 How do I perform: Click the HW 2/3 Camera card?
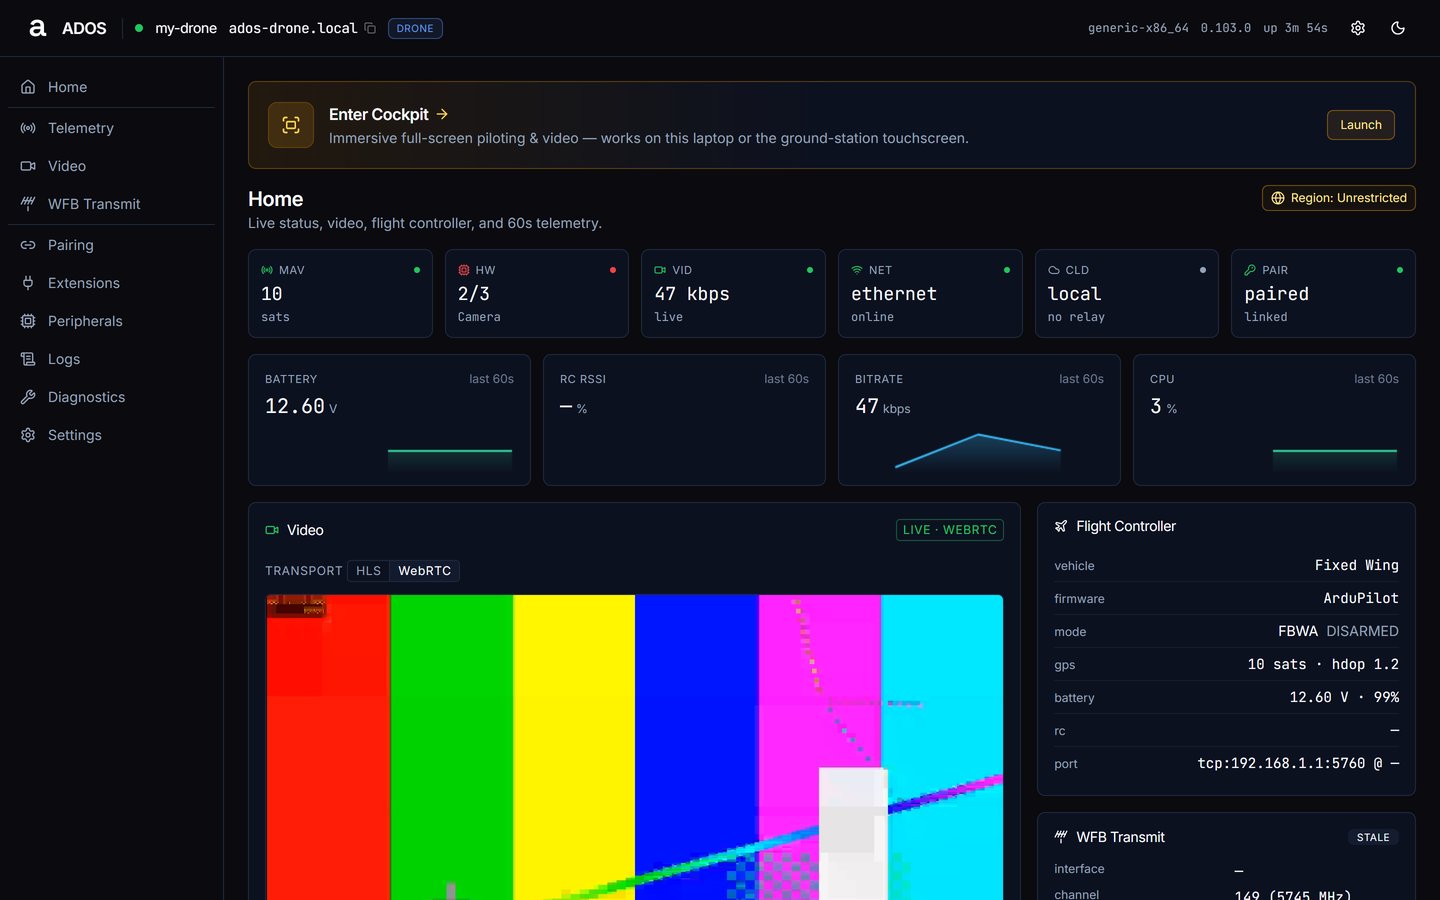pyautogui.click(x=537, y=293)
